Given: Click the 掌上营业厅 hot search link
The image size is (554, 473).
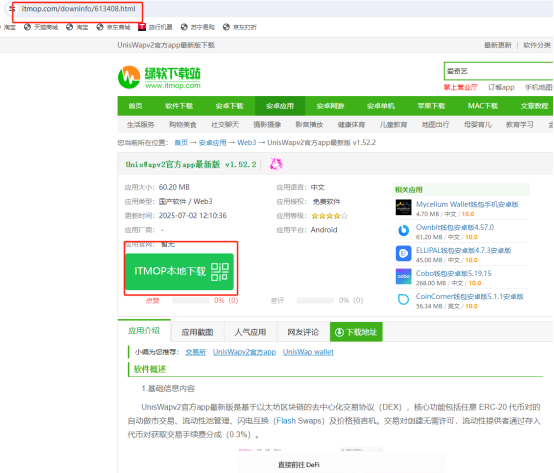Looking at the screenshot, I should coord(460,87).
